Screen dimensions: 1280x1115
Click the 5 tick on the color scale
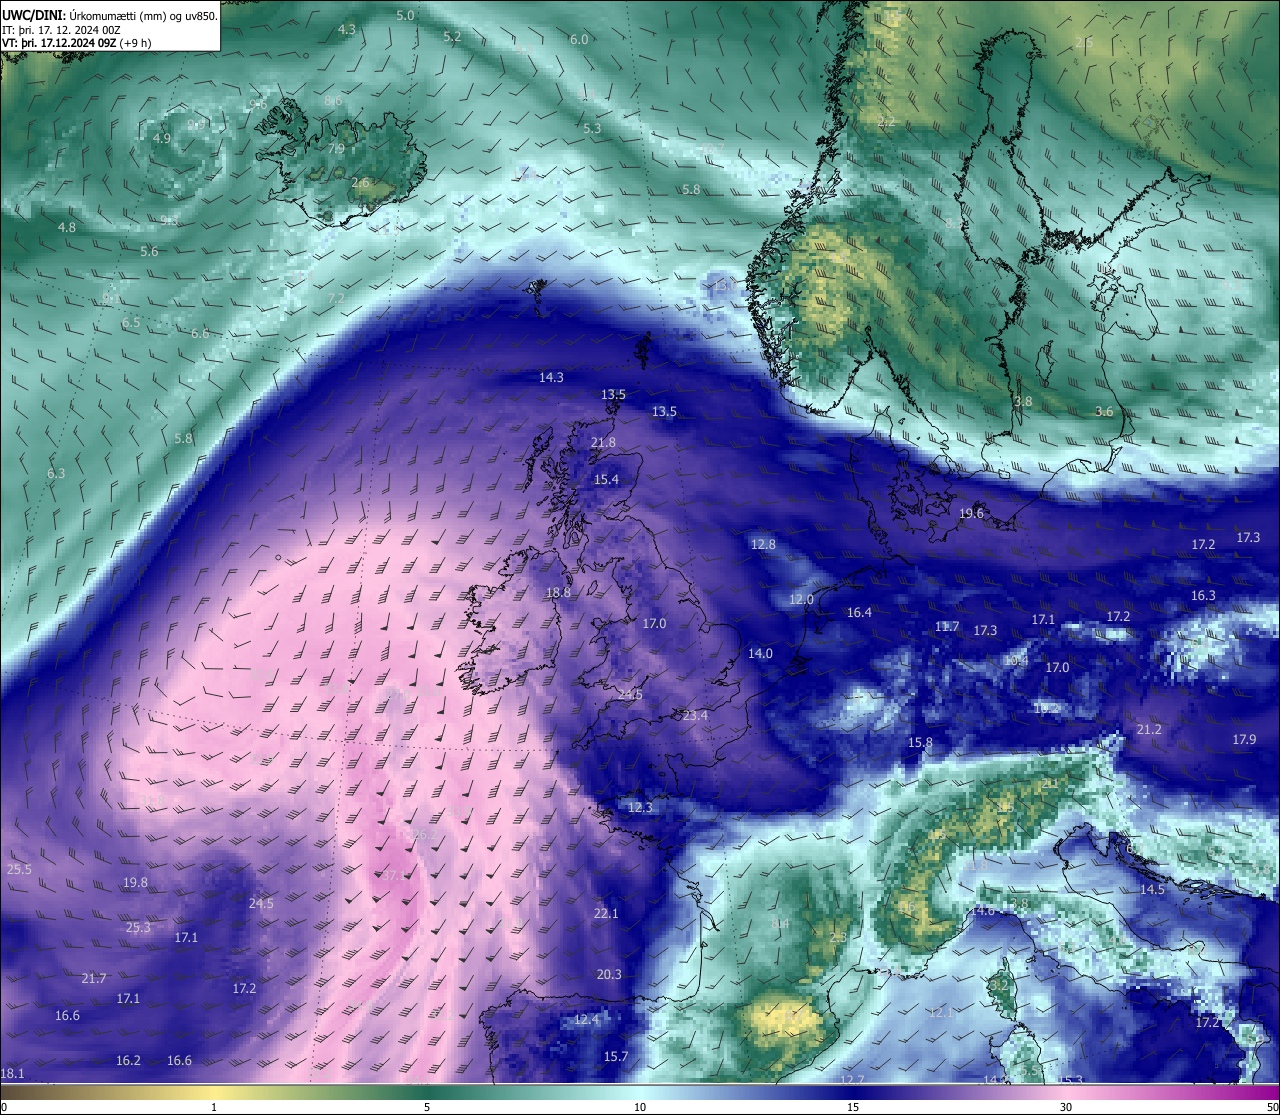click(427, 1107)
